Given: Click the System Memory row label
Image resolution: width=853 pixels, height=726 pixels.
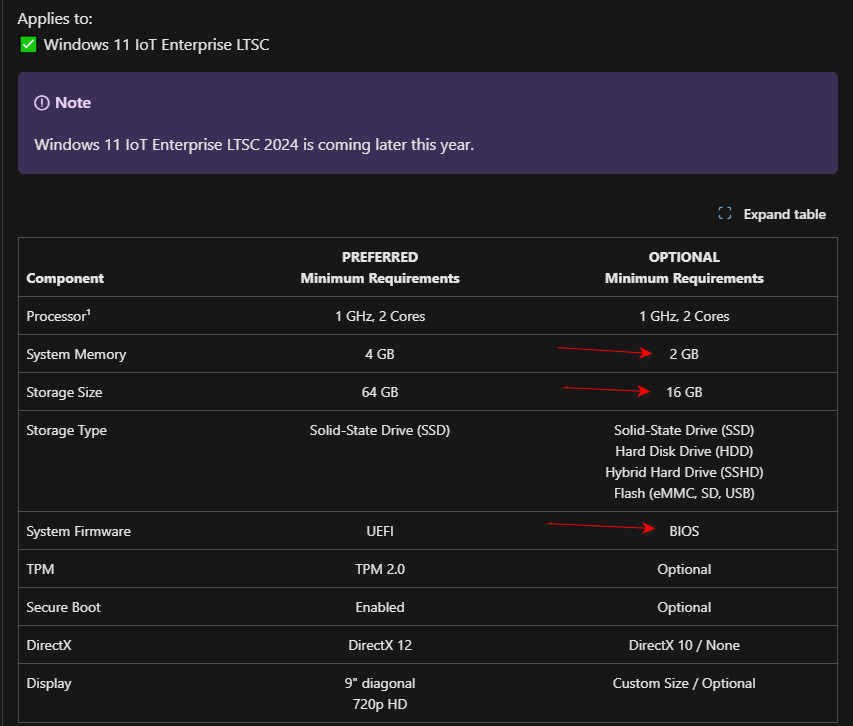Looking at the screenshot, I should (76, 354).
